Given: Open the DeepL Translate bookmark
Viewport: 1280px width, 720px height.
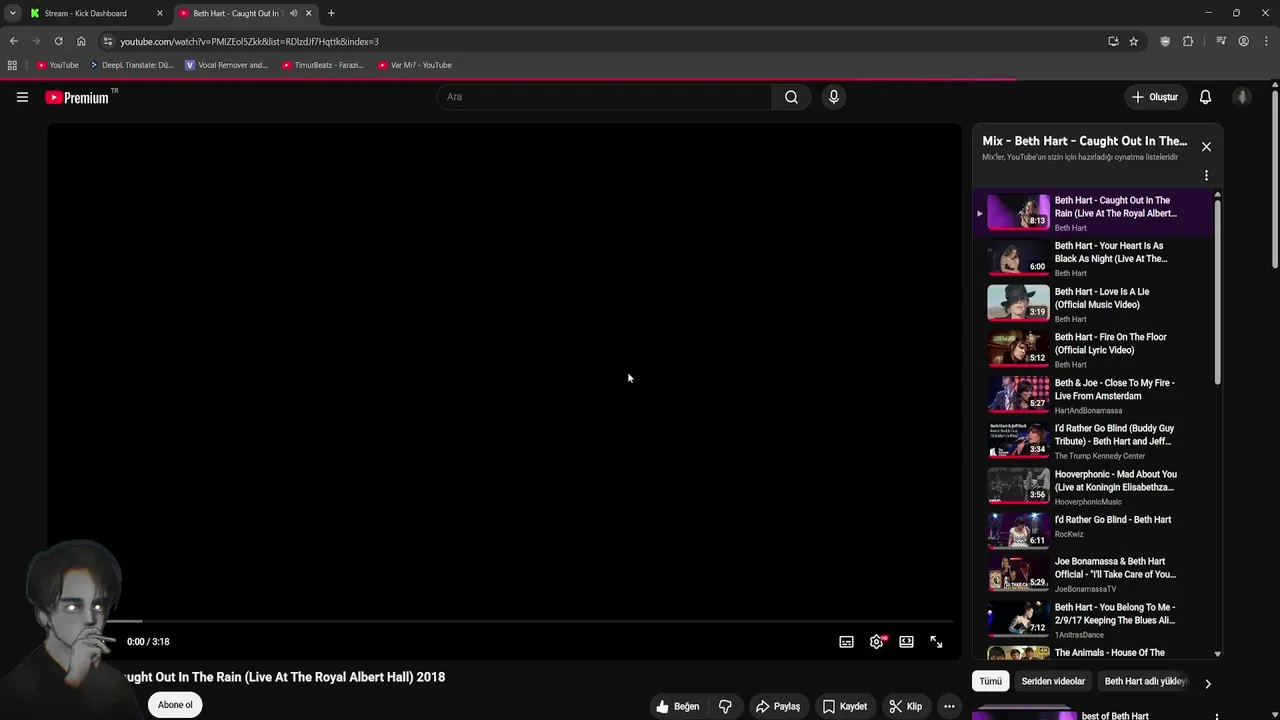Looking at the screenshot, I should [x=132, y=65].
